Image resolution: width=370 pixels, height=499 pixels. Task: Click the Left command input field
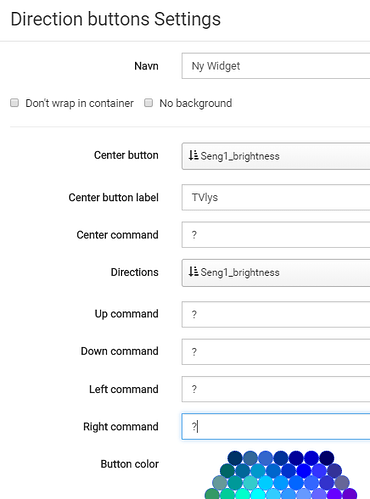click(276, 389)
